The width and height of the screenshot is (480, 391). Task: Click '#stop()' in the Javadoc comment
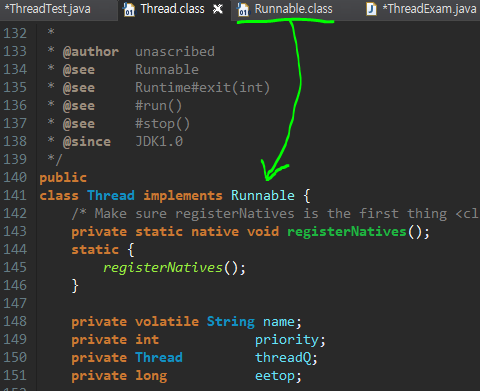[x=163, y=124]
